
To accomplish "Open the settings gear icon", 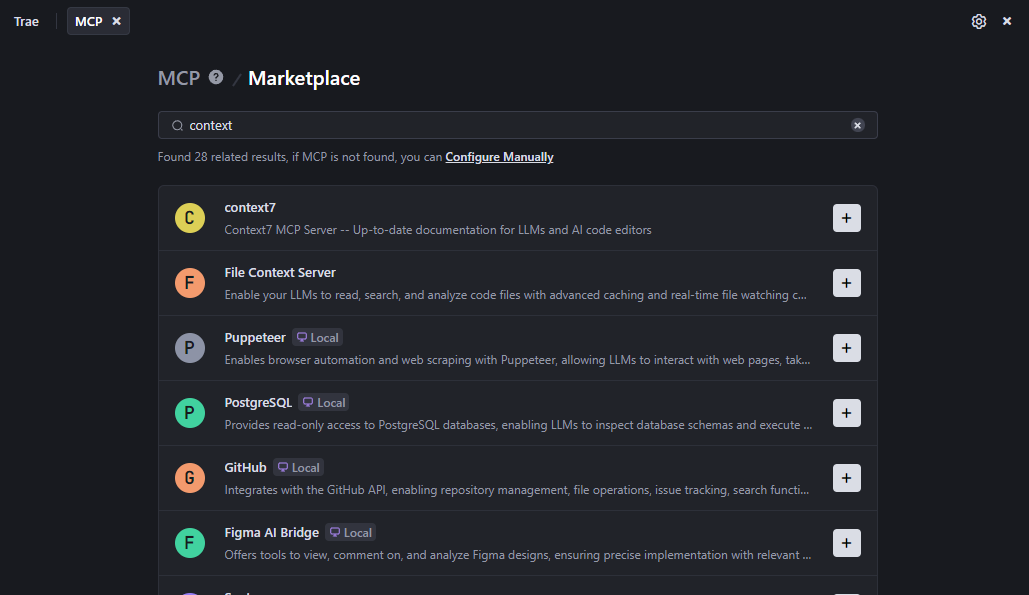I will [x=978, y=20].
